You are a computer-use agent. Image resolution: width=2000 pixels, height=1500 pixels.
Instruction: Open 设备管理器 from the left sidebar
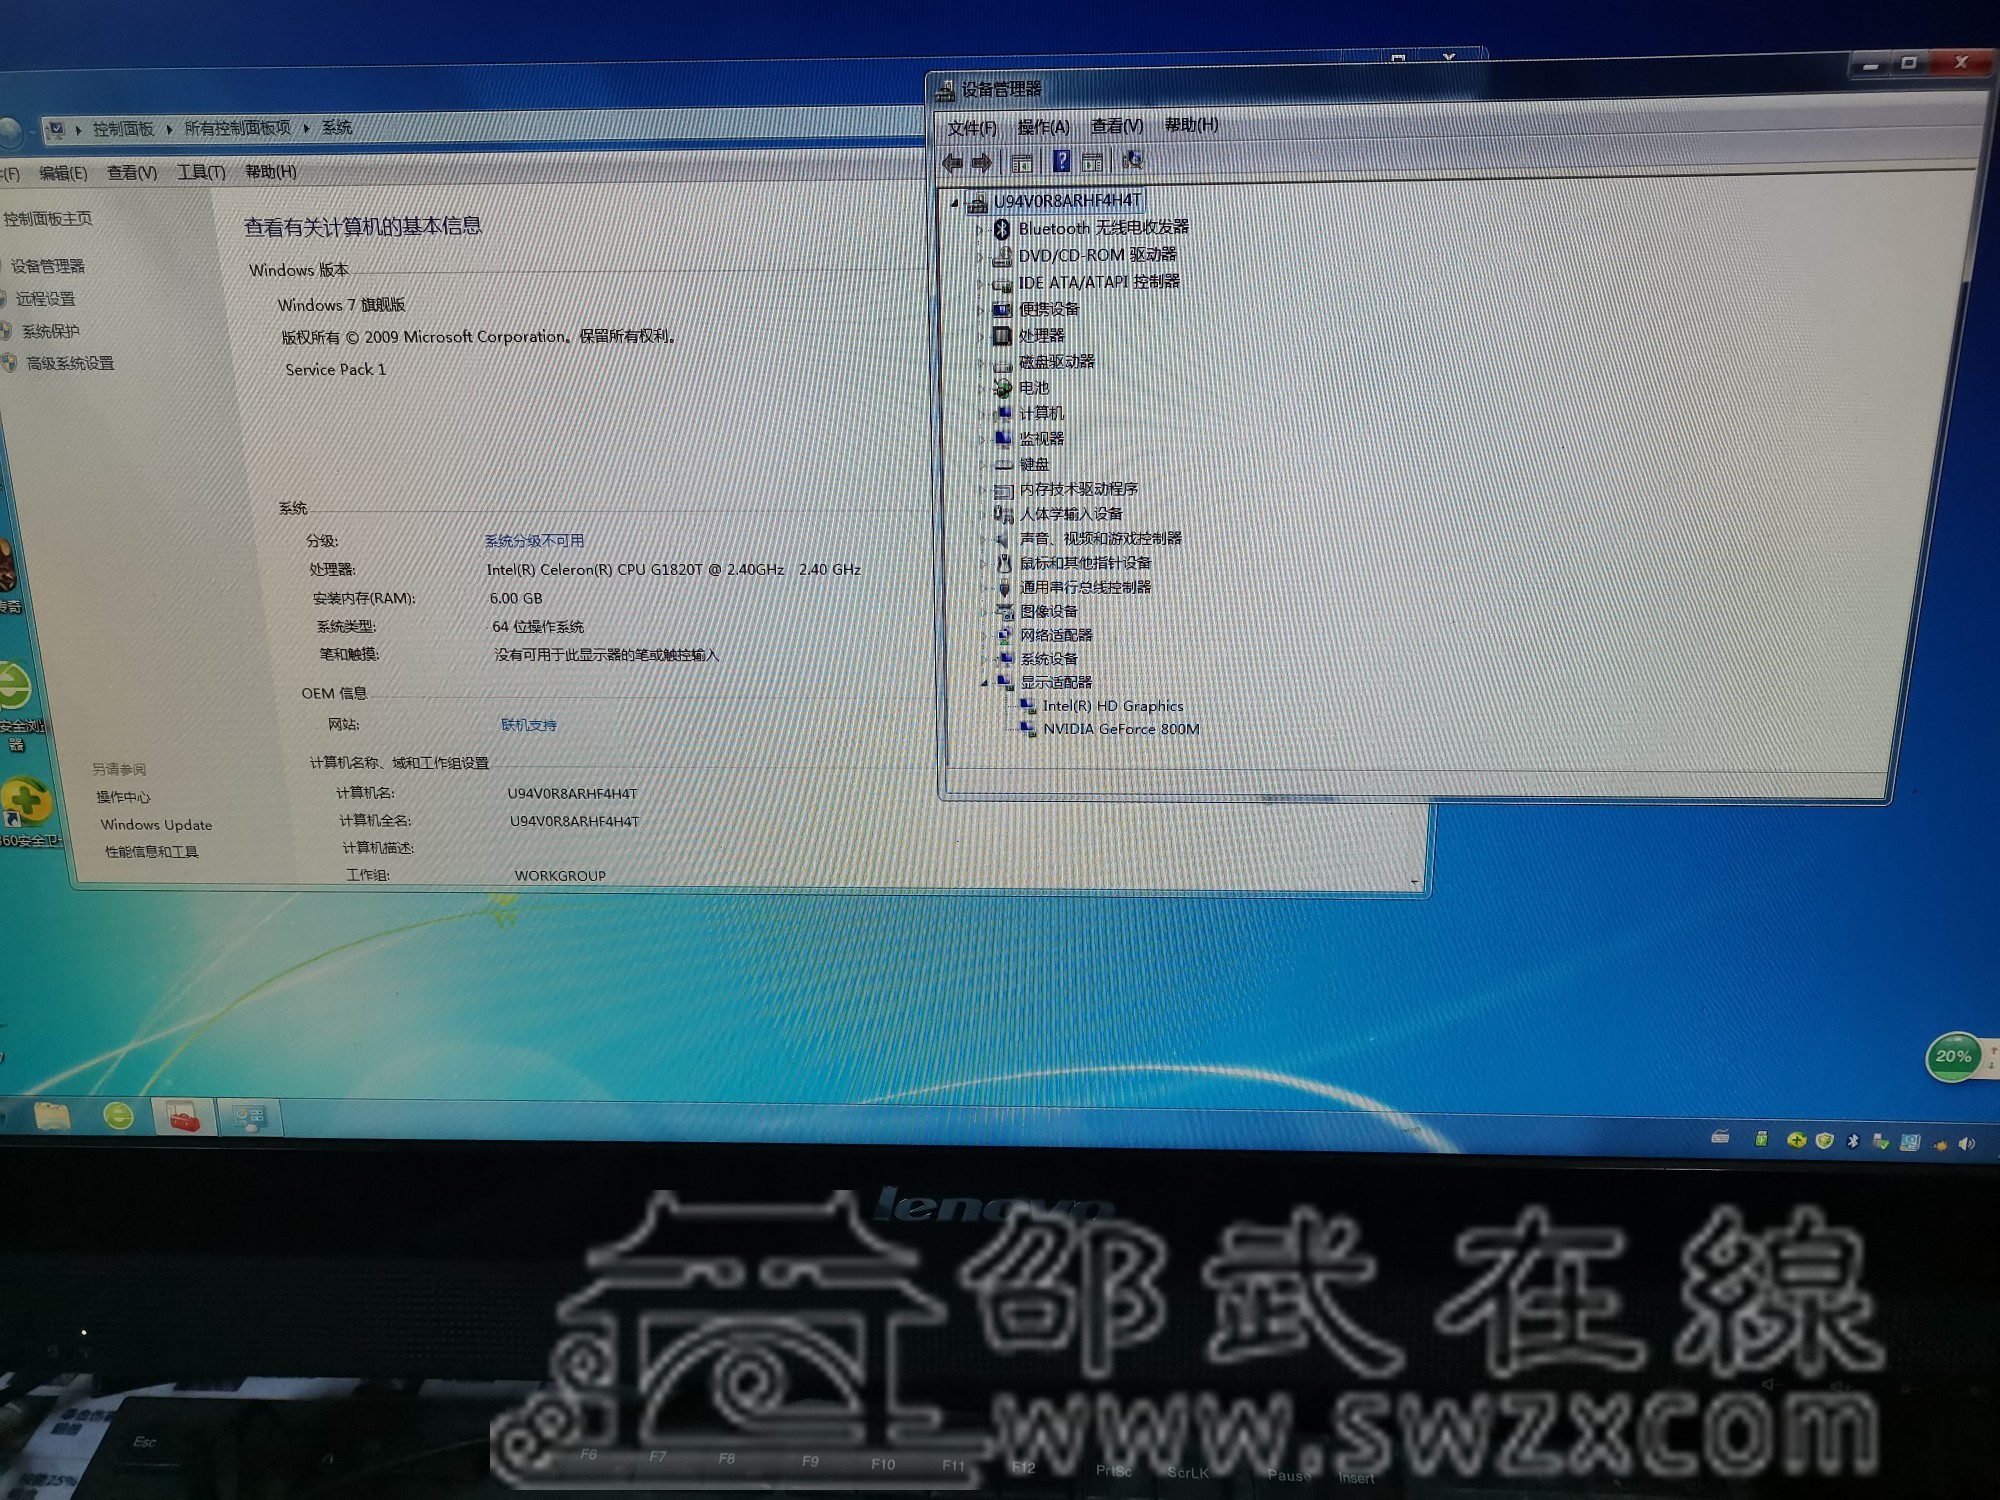[48, 266]
